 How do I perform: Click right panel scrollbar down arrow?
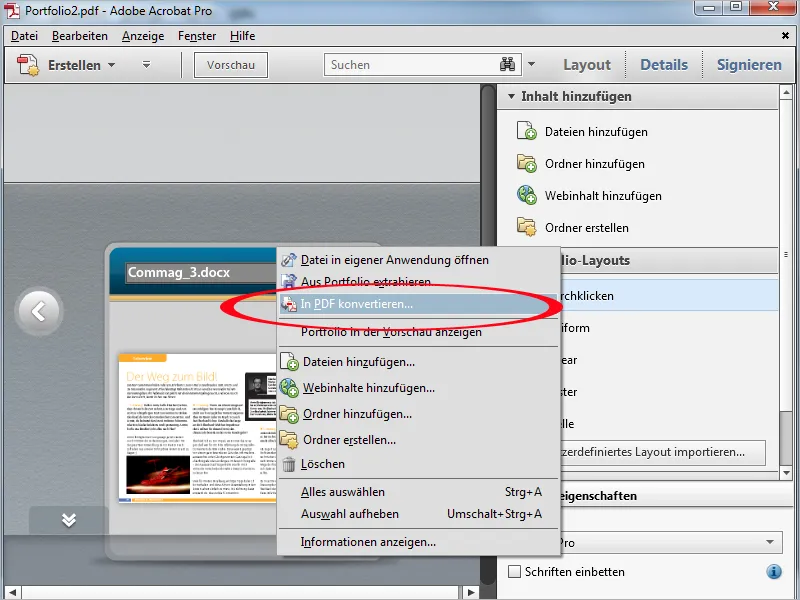point(786,473)
